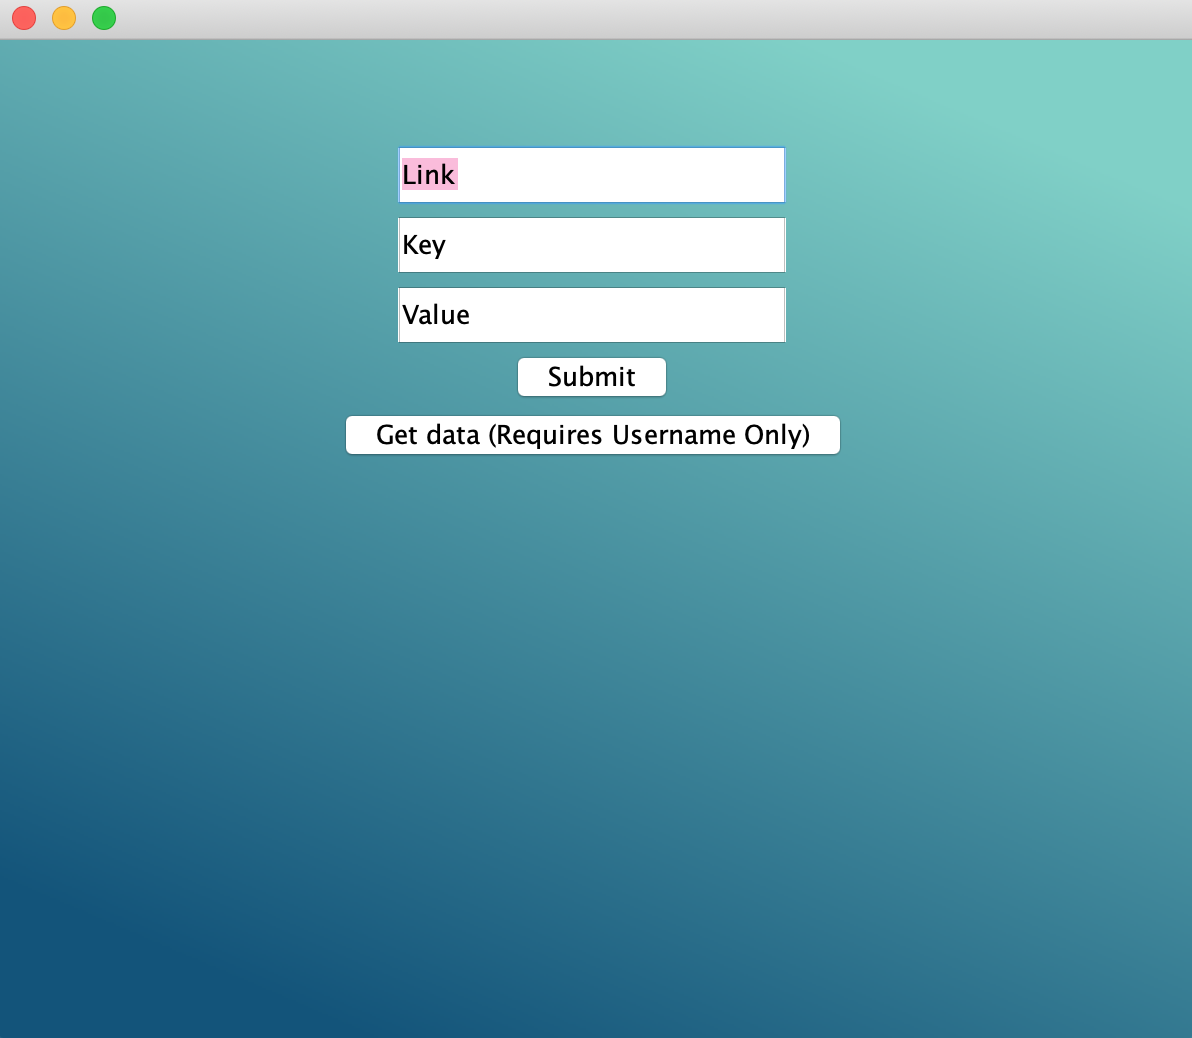Select the Key input field

(591, 244)
